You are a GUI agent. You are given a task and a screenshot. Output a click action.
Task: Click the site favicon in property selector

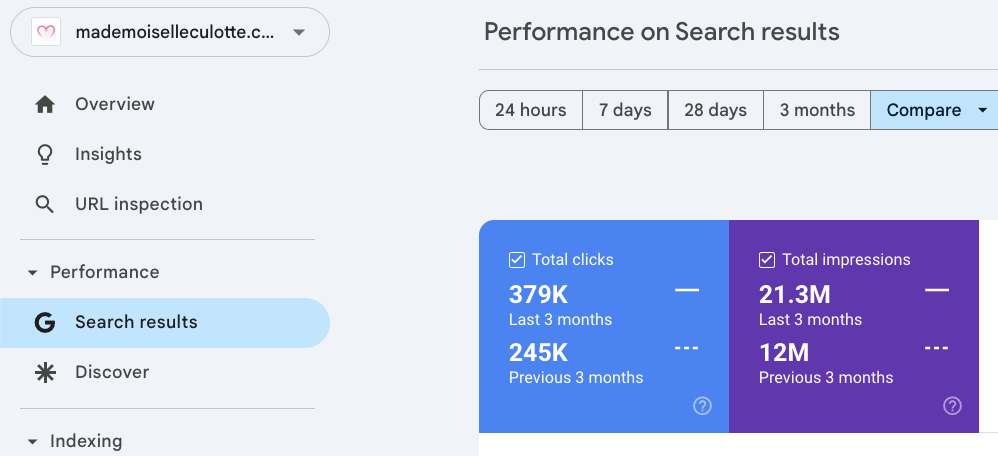[45, 33]
